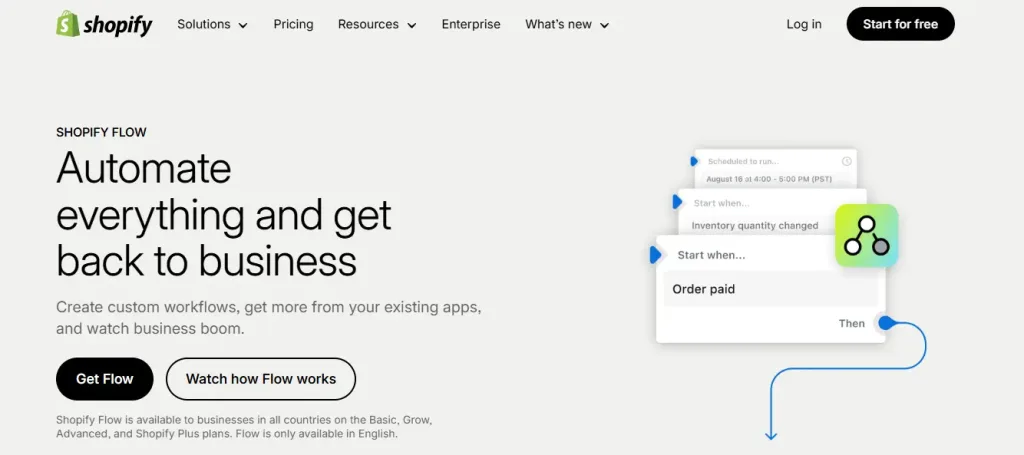1024x455 pixels.
Task: Open the Pricing page
Action: [x=293, y=24]
